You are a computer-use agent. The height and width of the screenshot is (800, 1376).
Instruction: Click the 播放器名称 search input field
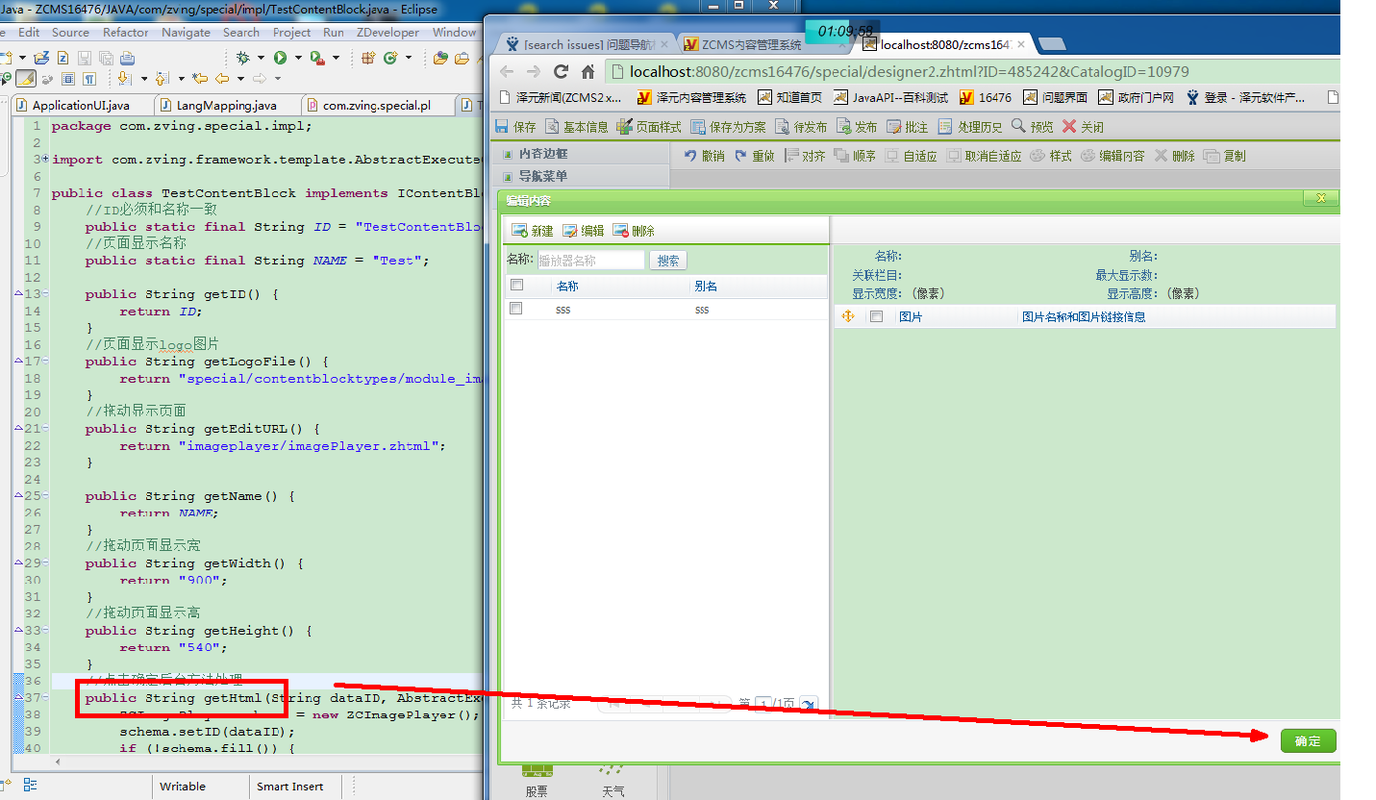point(591,260)
